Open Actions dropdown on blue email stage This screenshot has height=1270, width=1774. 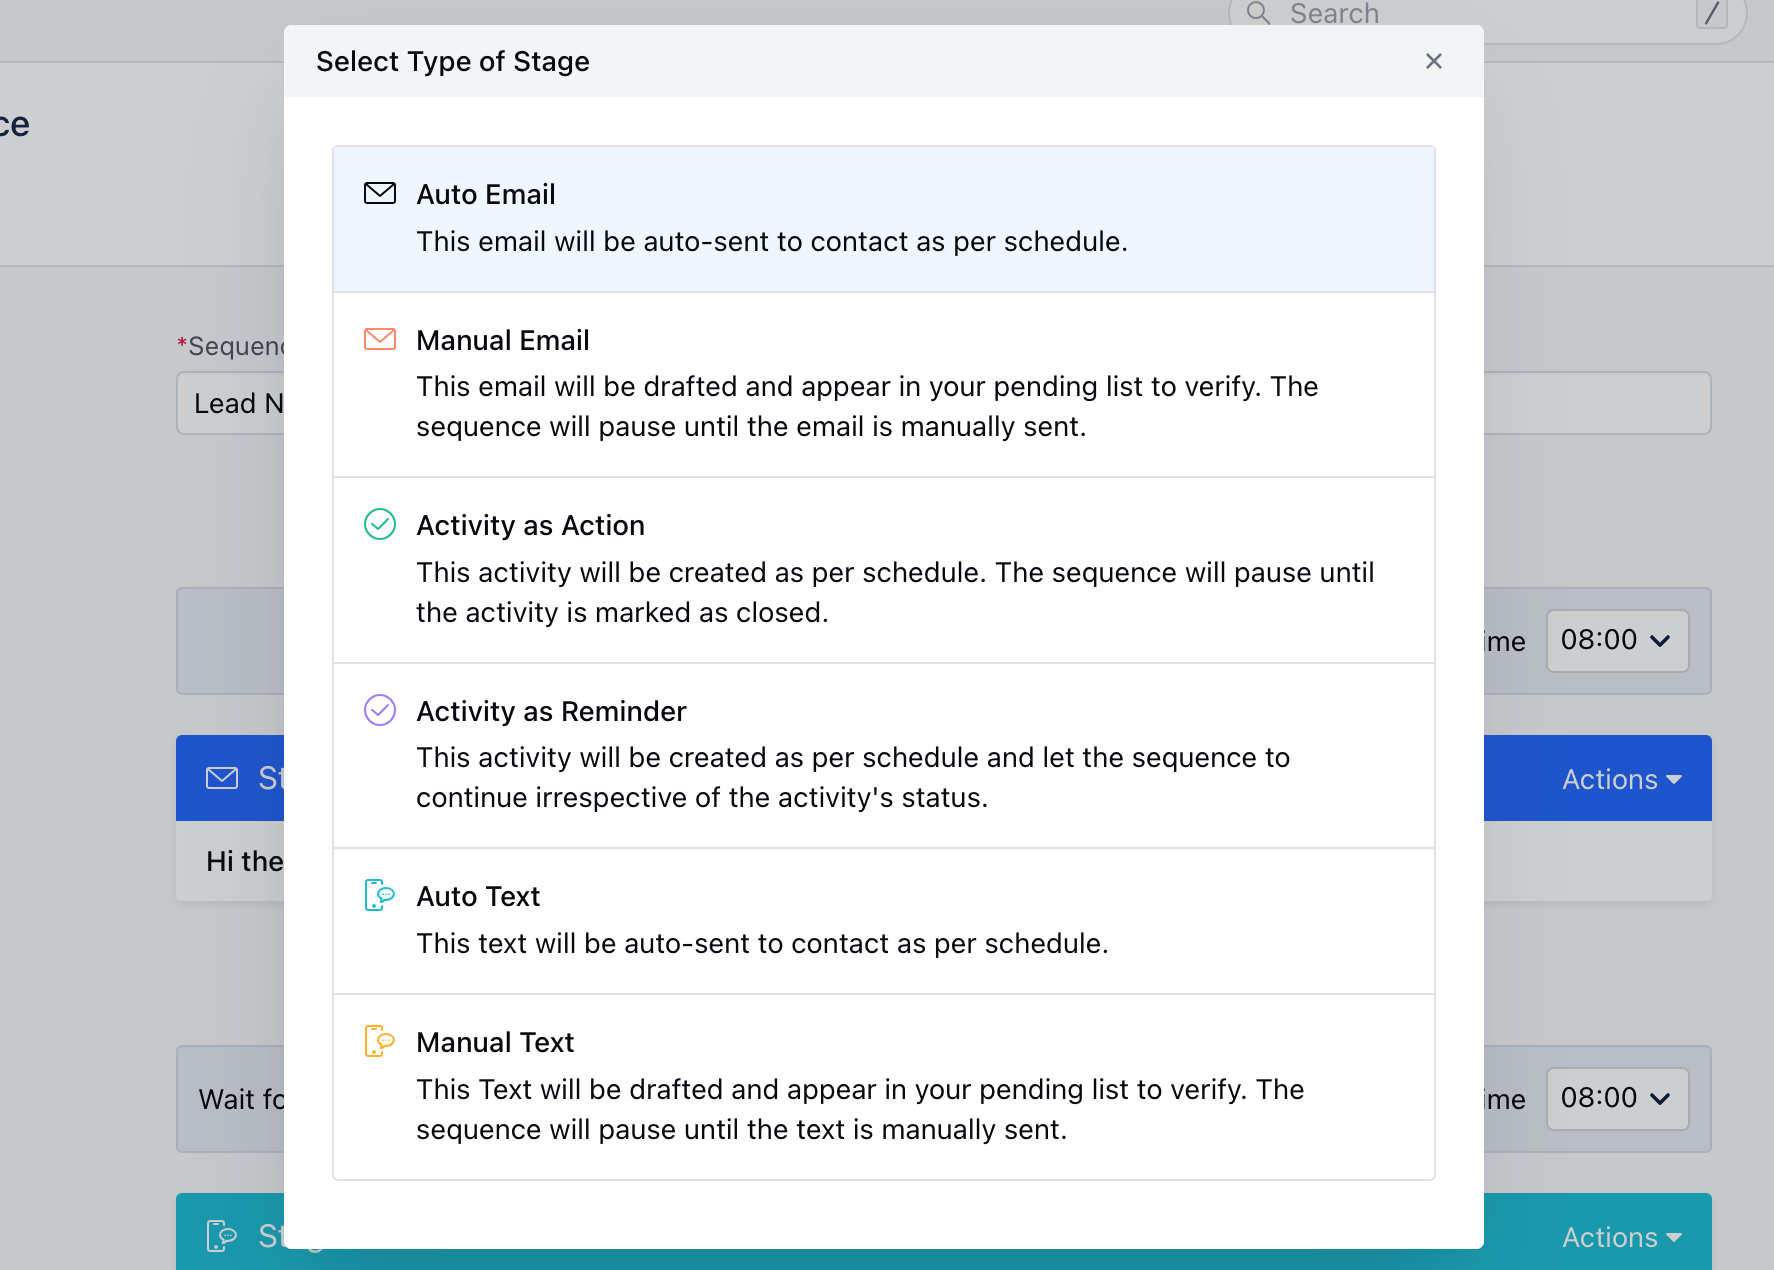[1622, 779]
